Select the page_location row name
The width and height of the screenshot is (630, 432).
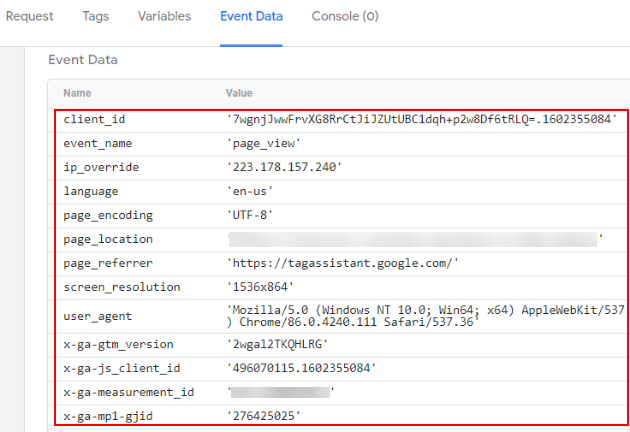108,239
